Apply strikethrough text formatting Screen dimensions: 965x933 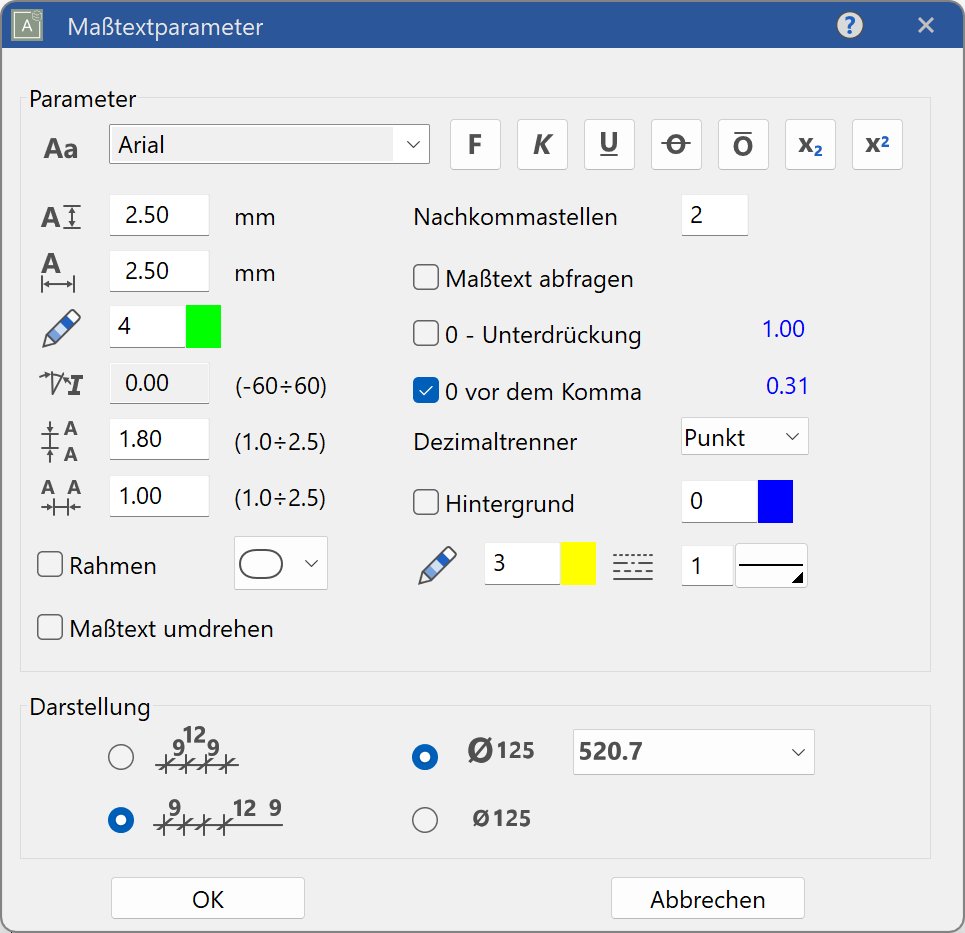point(676,144)
